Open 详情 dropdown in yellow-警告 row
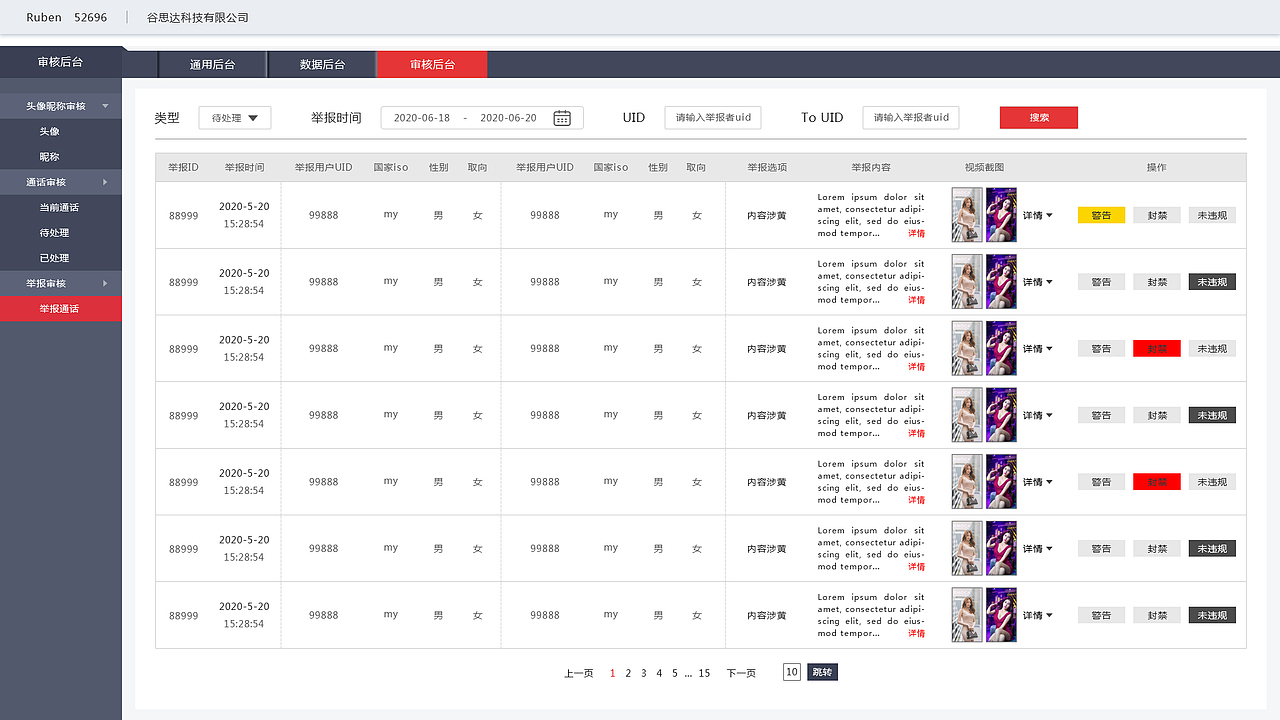Image resolution: width=1280 pixels, height=720 pixels. click(1037, 215)
